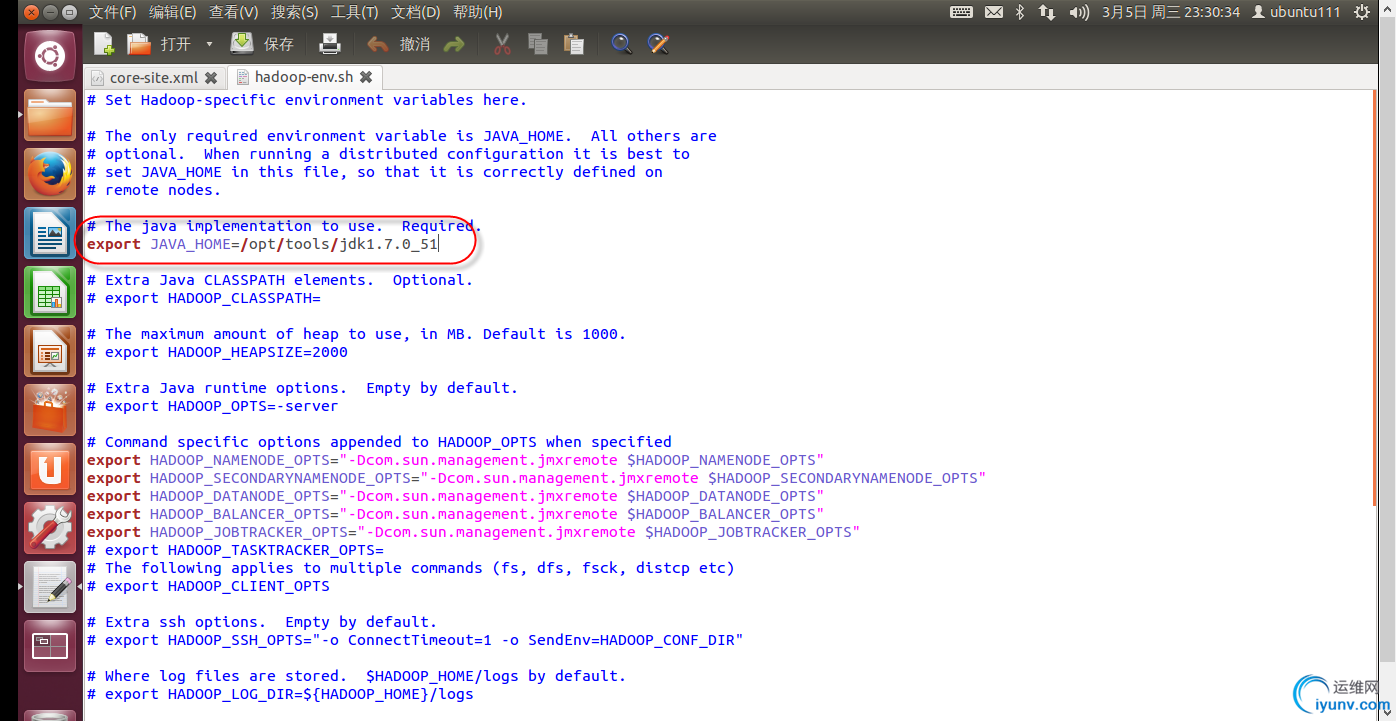Launch Firefox from the launcher

pyautogui.click(x=50, y=174)
